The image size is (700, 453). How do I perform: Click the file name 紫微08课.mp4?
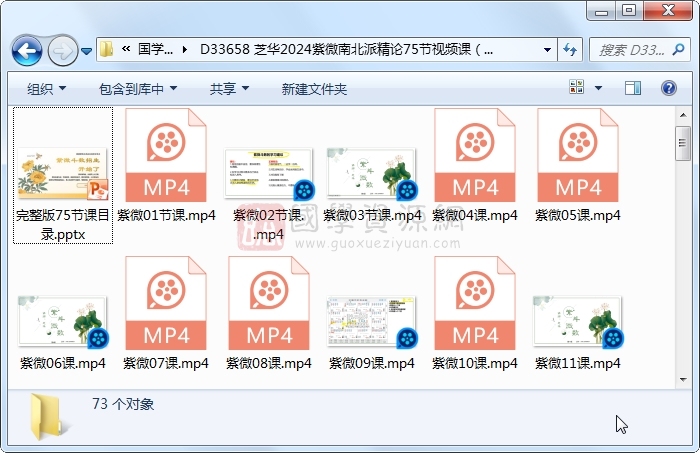coord(269,363)
